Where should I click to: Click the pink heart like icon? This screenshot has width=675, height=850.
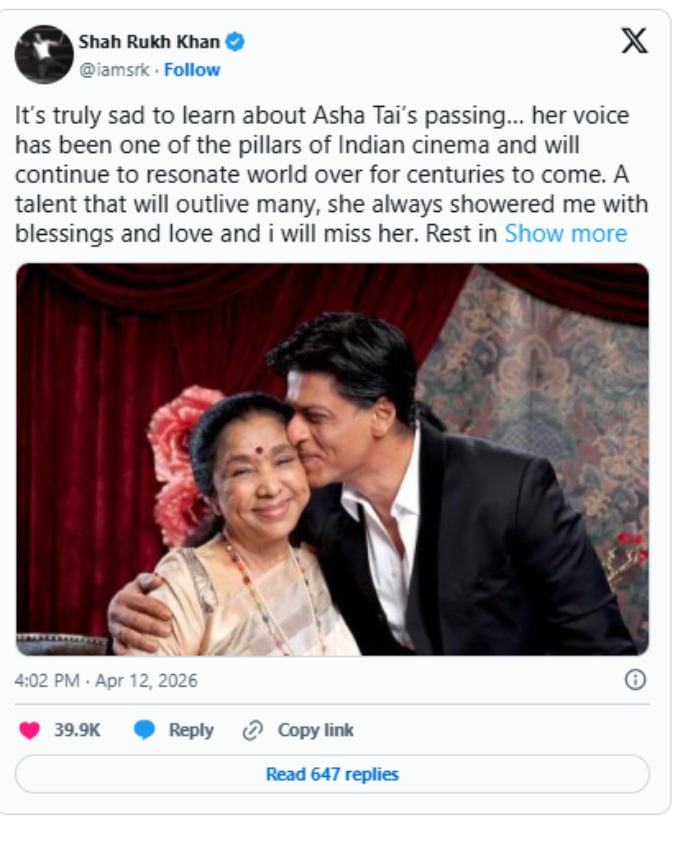click(x=29, y=730)
